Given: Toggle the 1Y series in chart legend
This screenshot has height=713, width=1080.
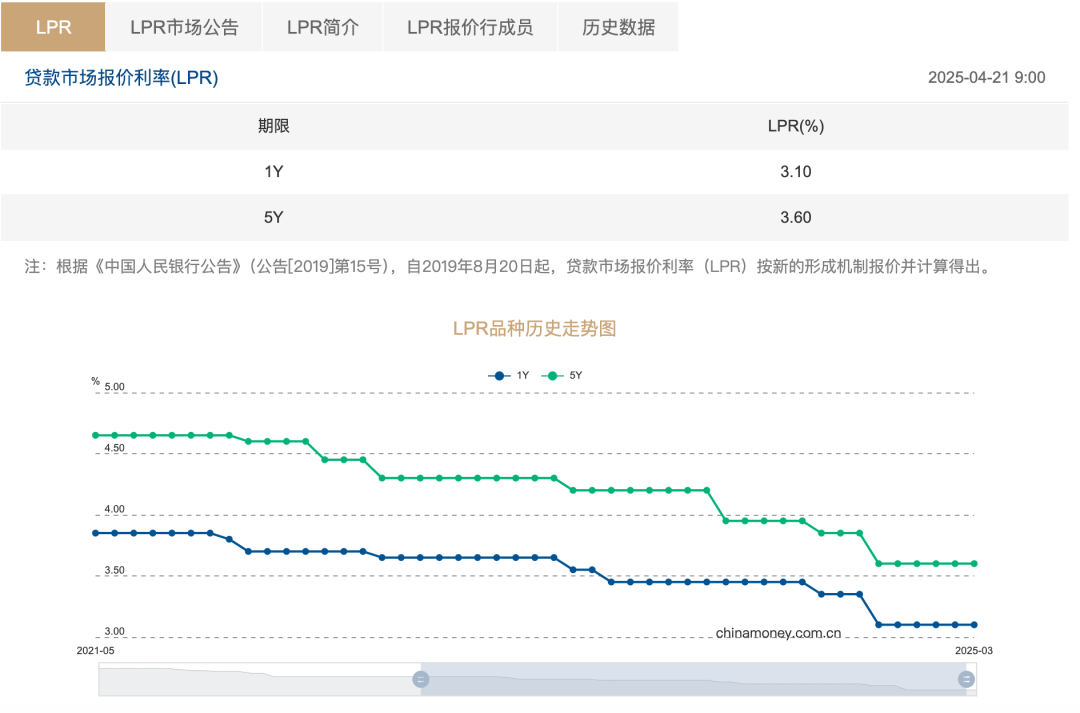Looking at the screenshot, I should click(510, 375).
